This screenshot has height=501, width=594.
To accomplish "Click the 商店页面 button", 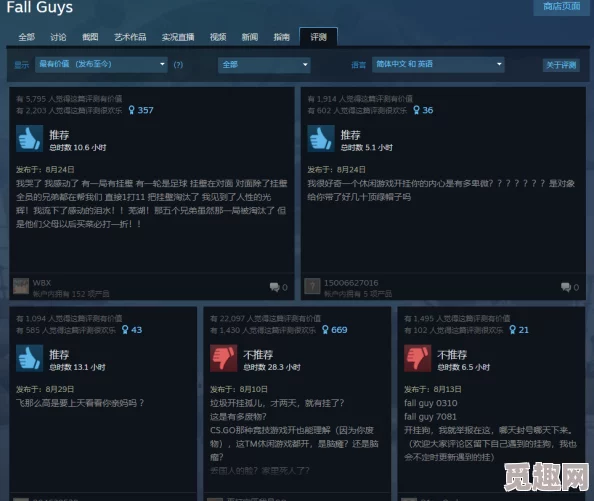I will pos(561,7).
